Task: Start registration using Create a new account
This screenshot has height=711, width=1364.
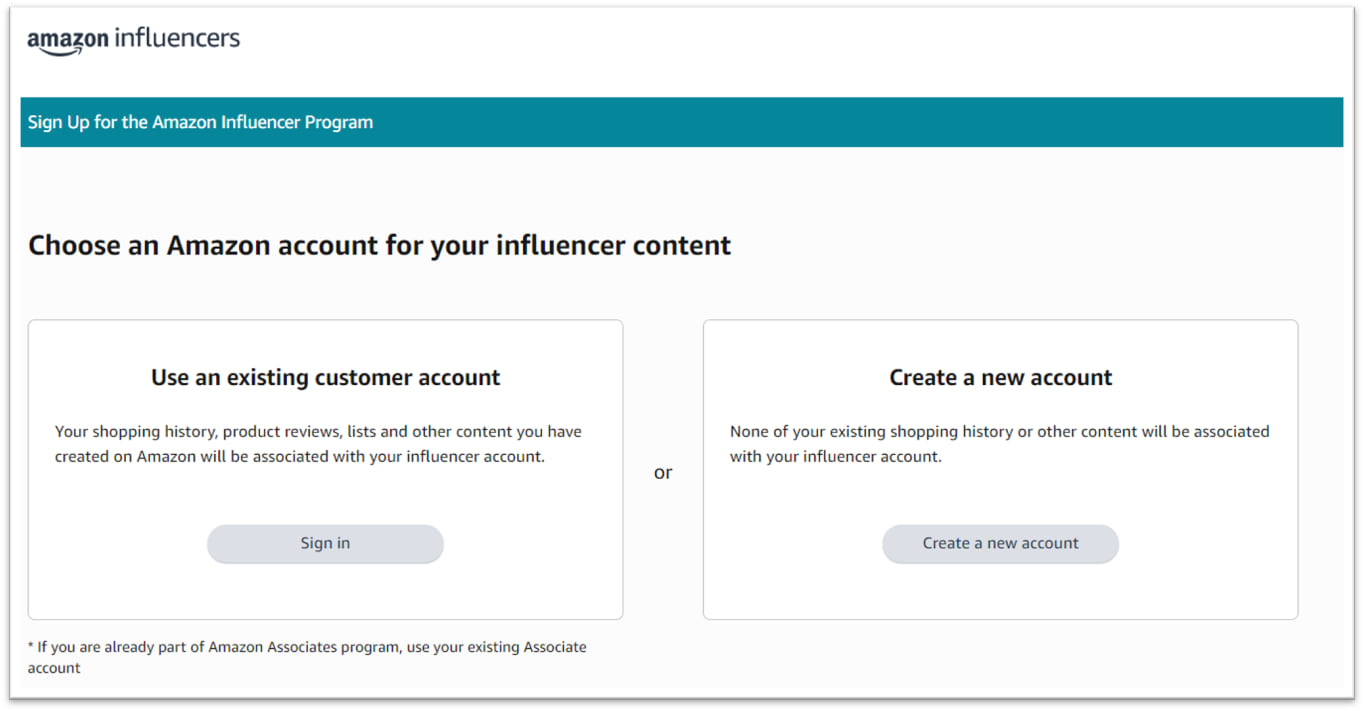Action: (x=999, y=543)
